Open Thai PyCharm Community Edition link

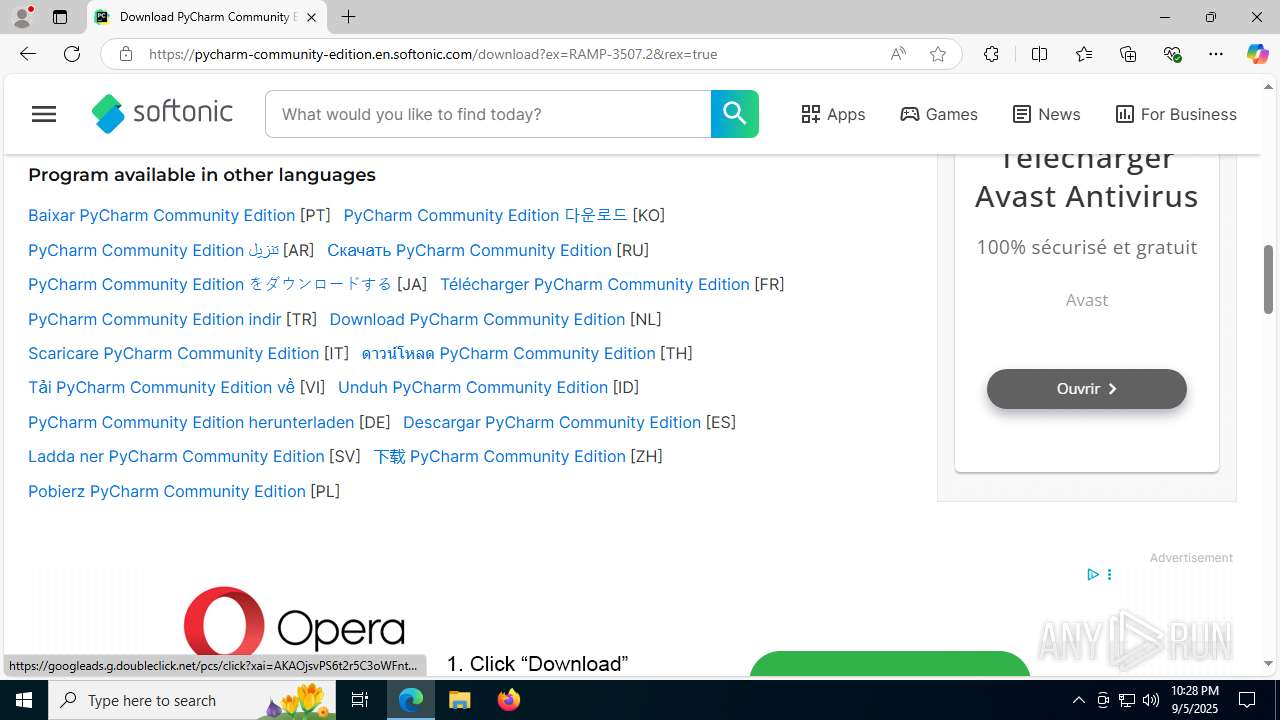click(508, 353)
